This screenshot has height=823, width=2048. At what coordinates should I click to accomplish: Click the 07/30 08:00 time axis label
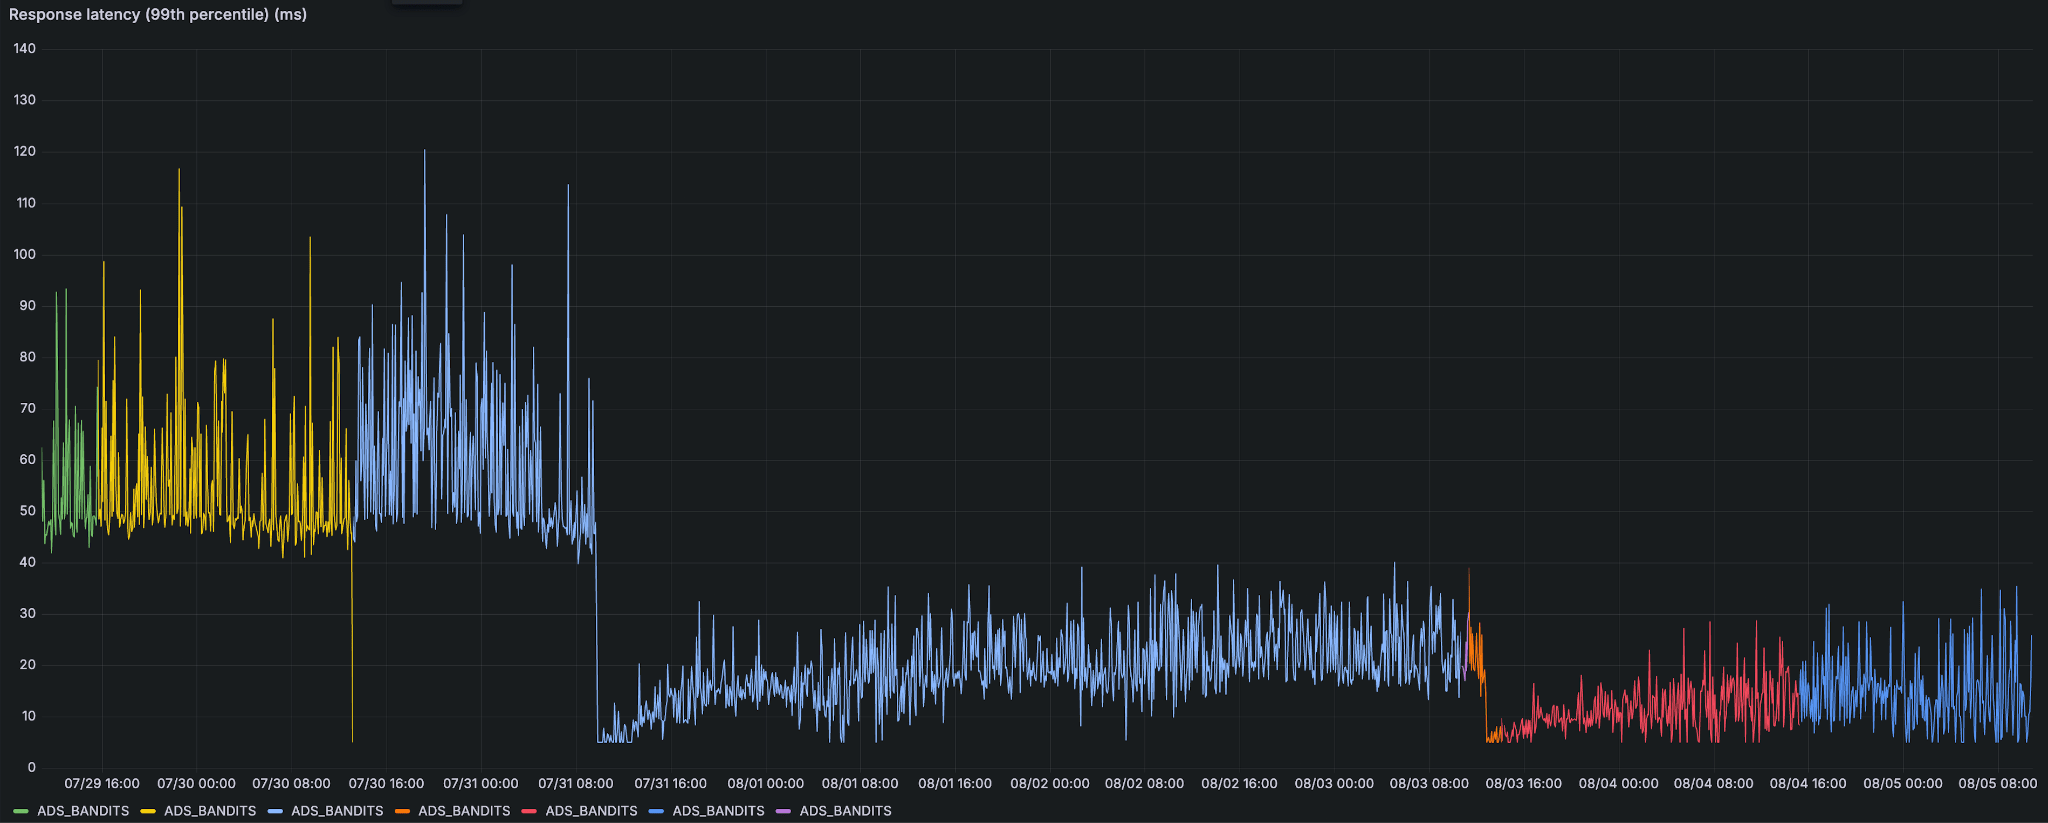pos(291,784)
